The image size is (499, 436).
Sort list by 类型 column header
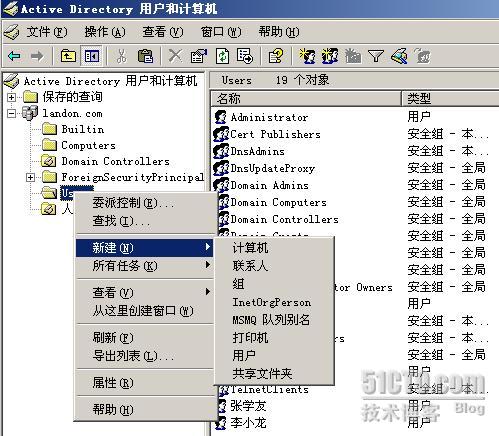pyautogui.click(x=450, y=98)
